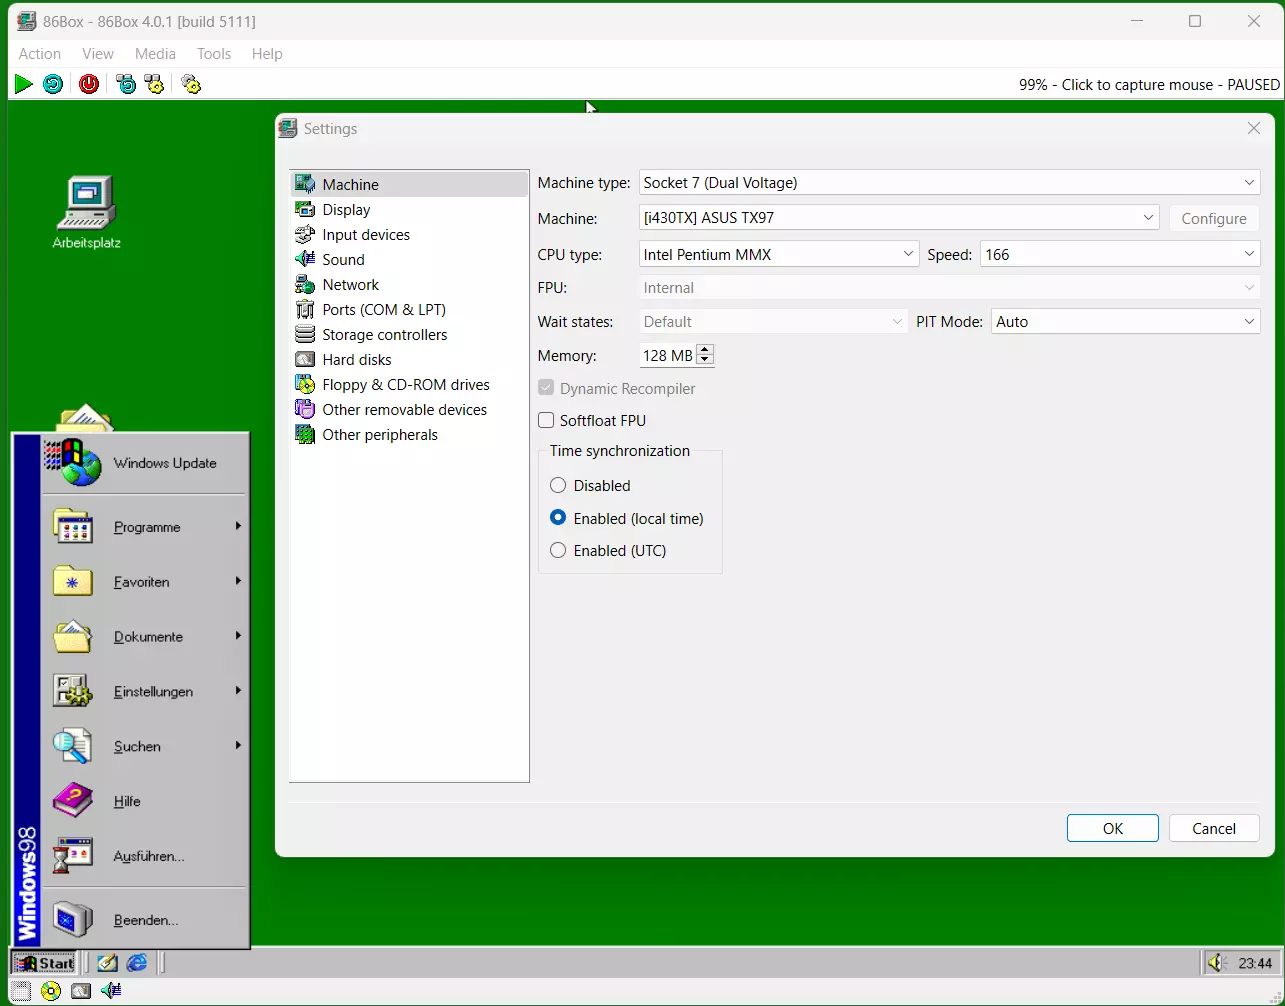
Task: Open the FPU dropdown
Action: pyautogui.click(x=949, y=287)
